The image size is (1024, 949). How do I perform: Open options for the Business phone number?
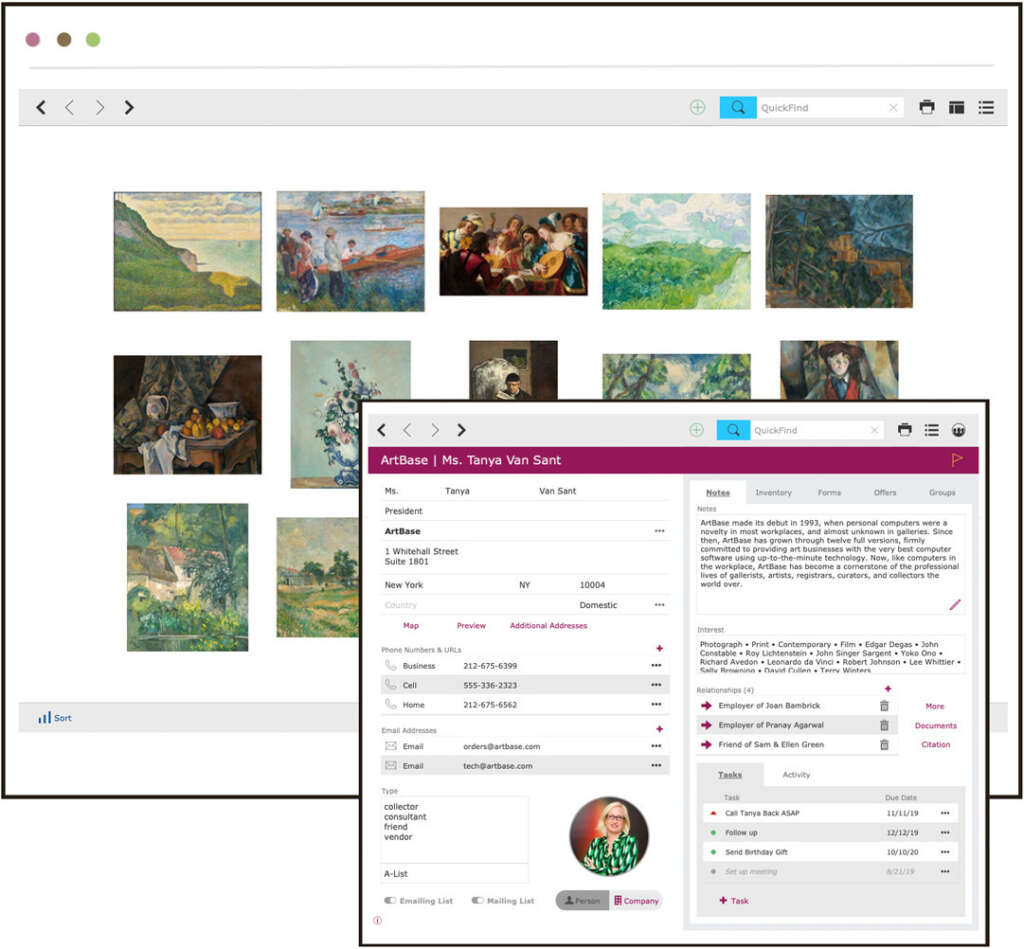[x=656, y=666]
